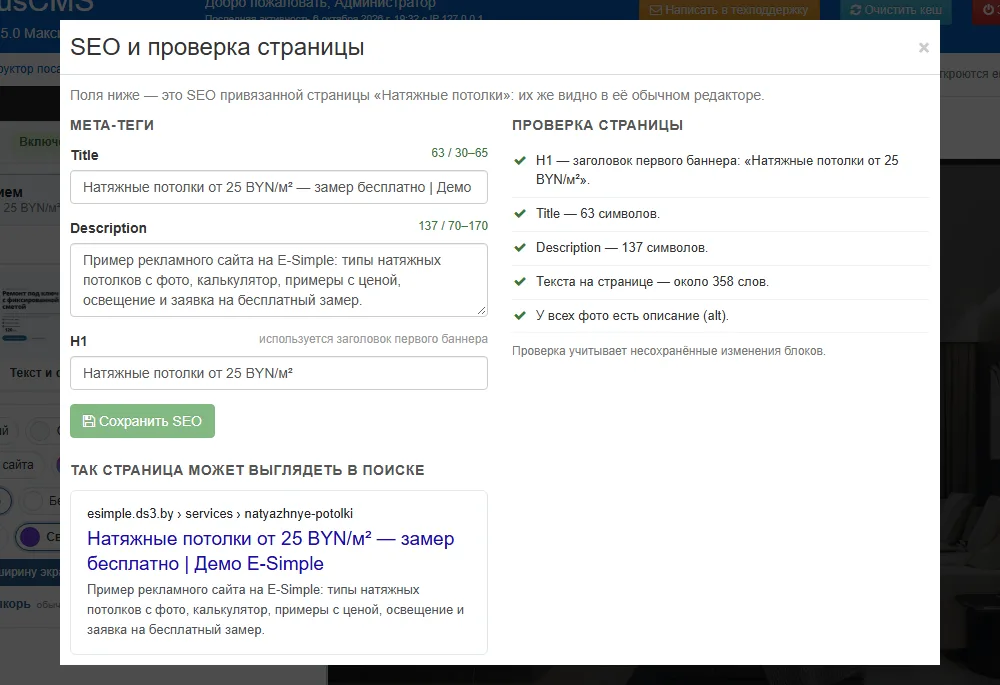
Task: Click the dialog title SEO и проверка страницы
Action: (x=217, y=47)
